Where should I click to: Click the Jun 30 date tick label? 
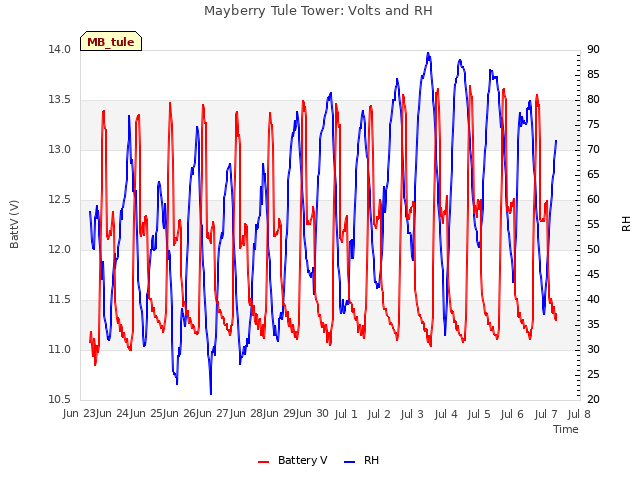click(x=311, y=414)
